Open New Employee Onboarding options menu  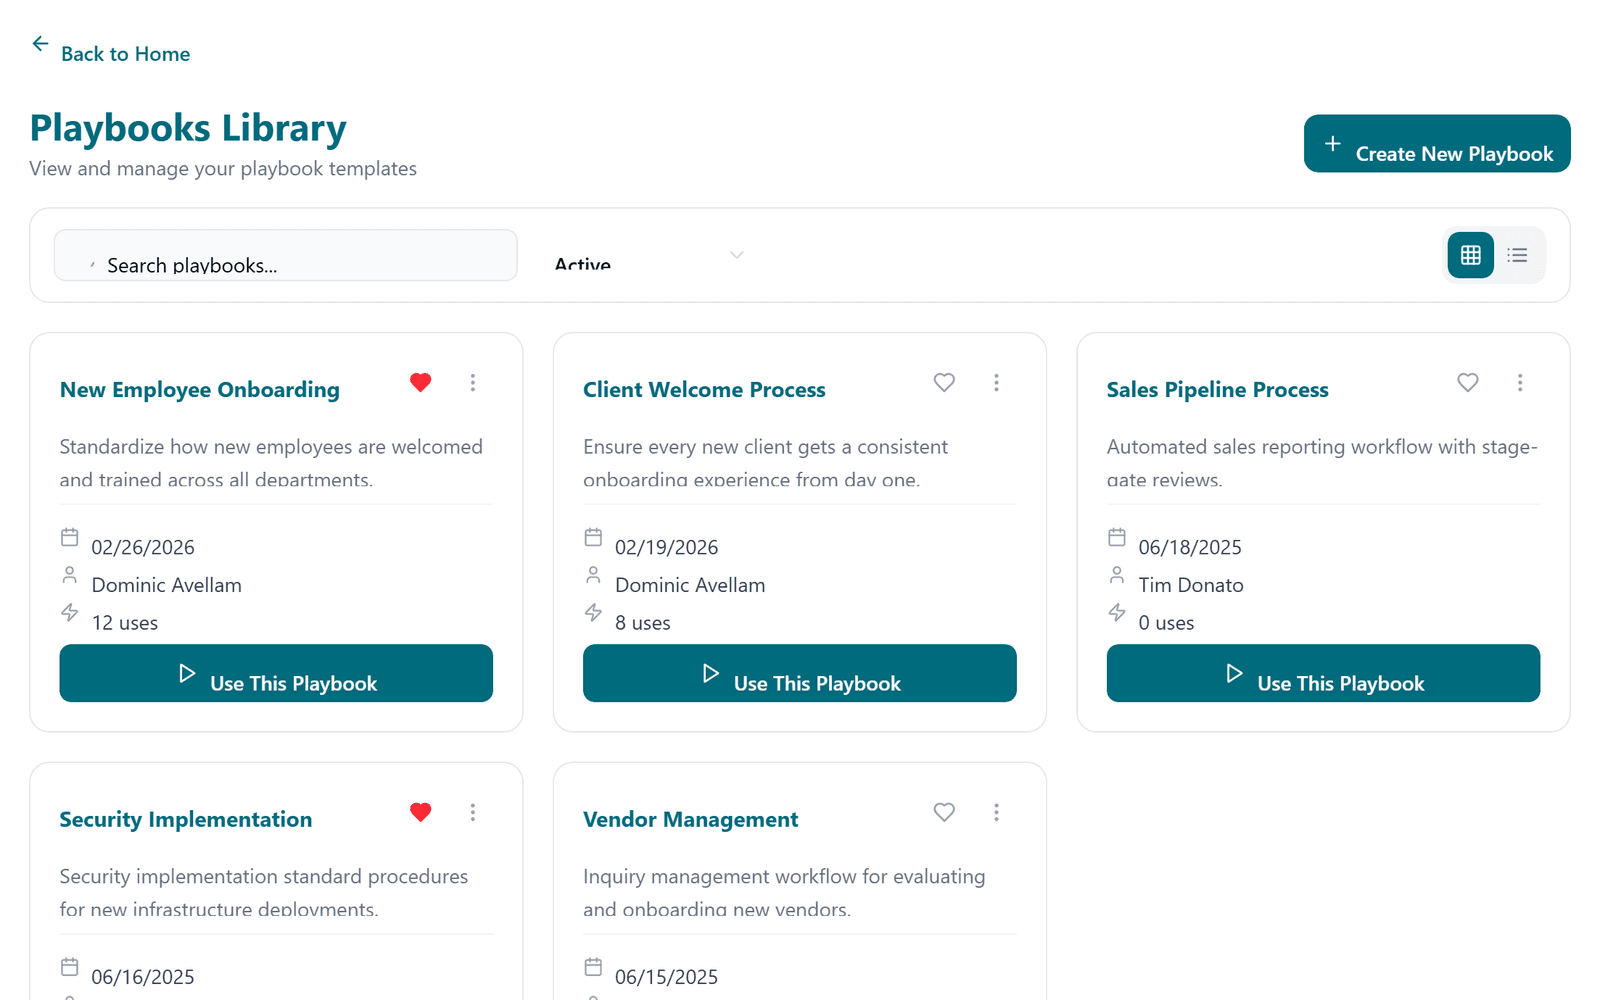(x=473, y=382)
